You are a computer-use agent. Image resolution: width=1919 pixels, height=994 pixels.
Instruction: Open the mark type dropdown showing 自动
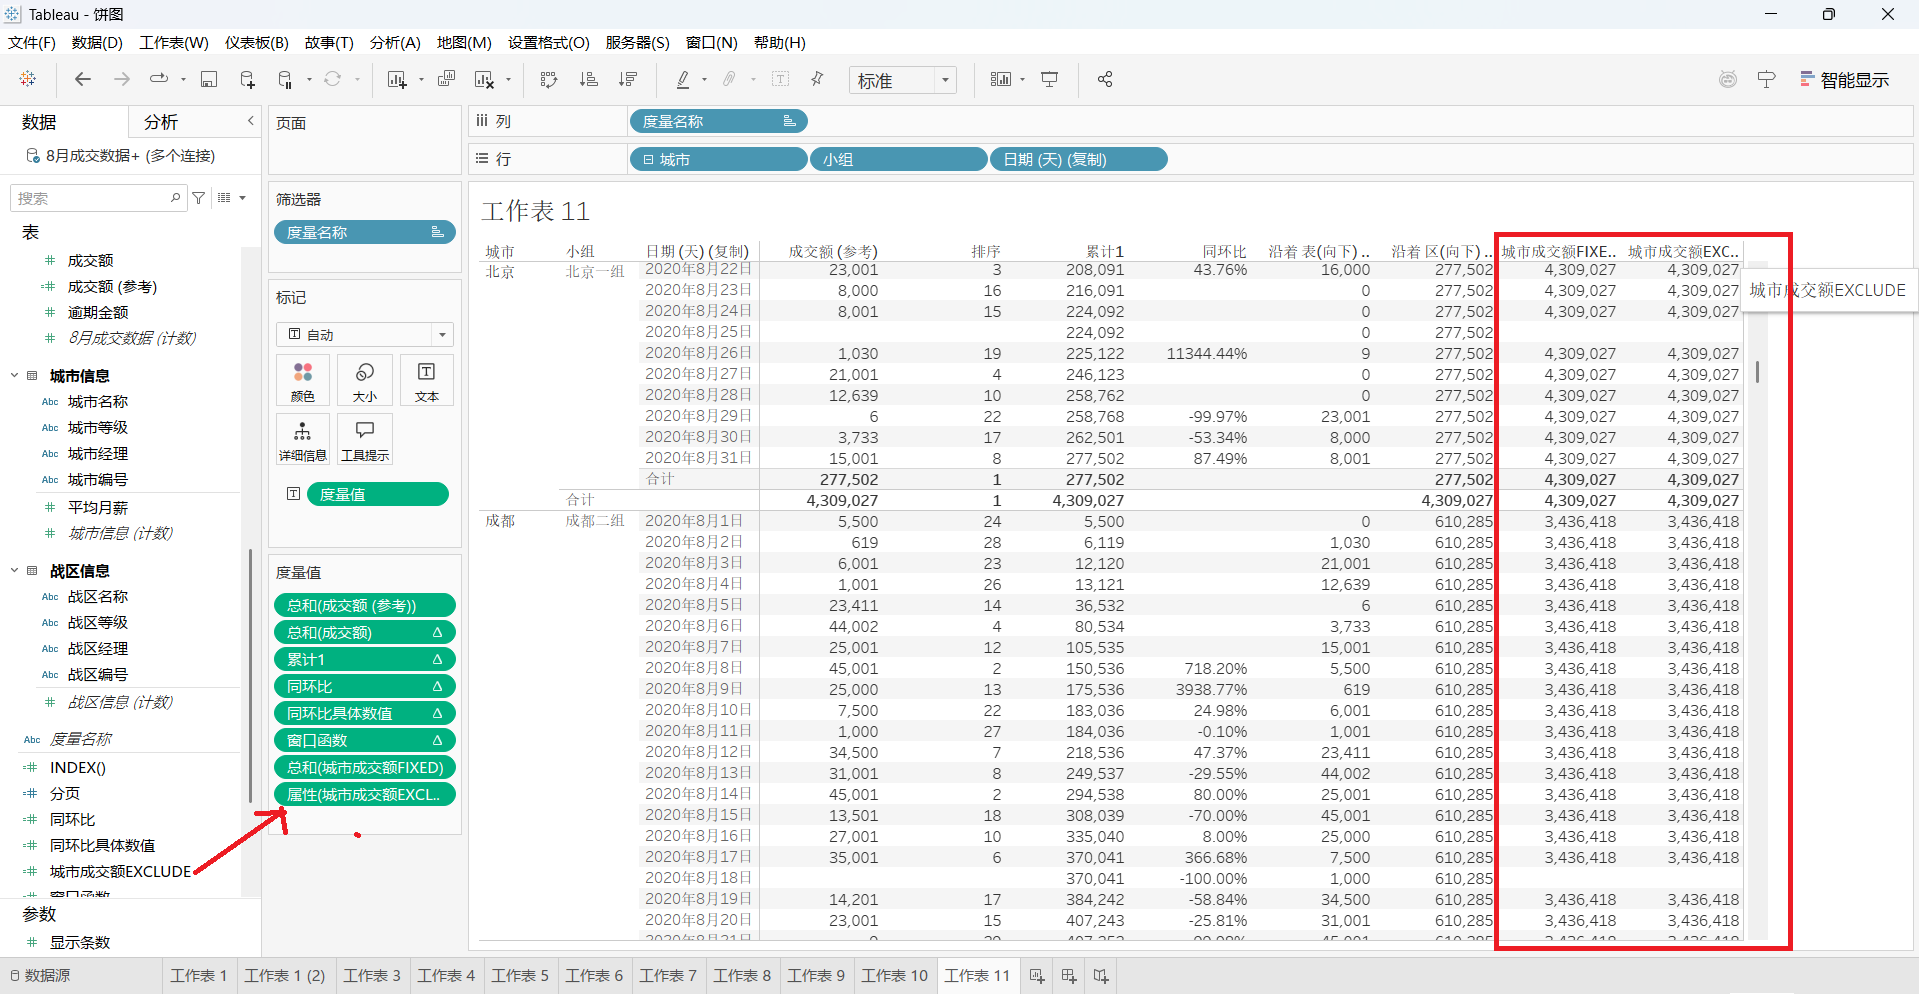(x=365, y=334)
